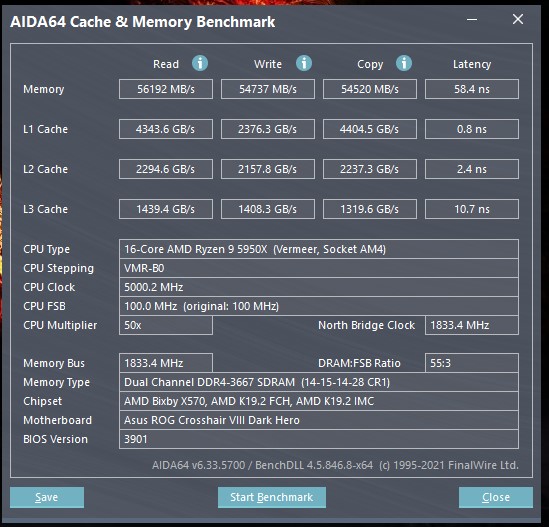This screenshot has height=527, width=549.
Task: Save the benchmark results
Action: 47,497
